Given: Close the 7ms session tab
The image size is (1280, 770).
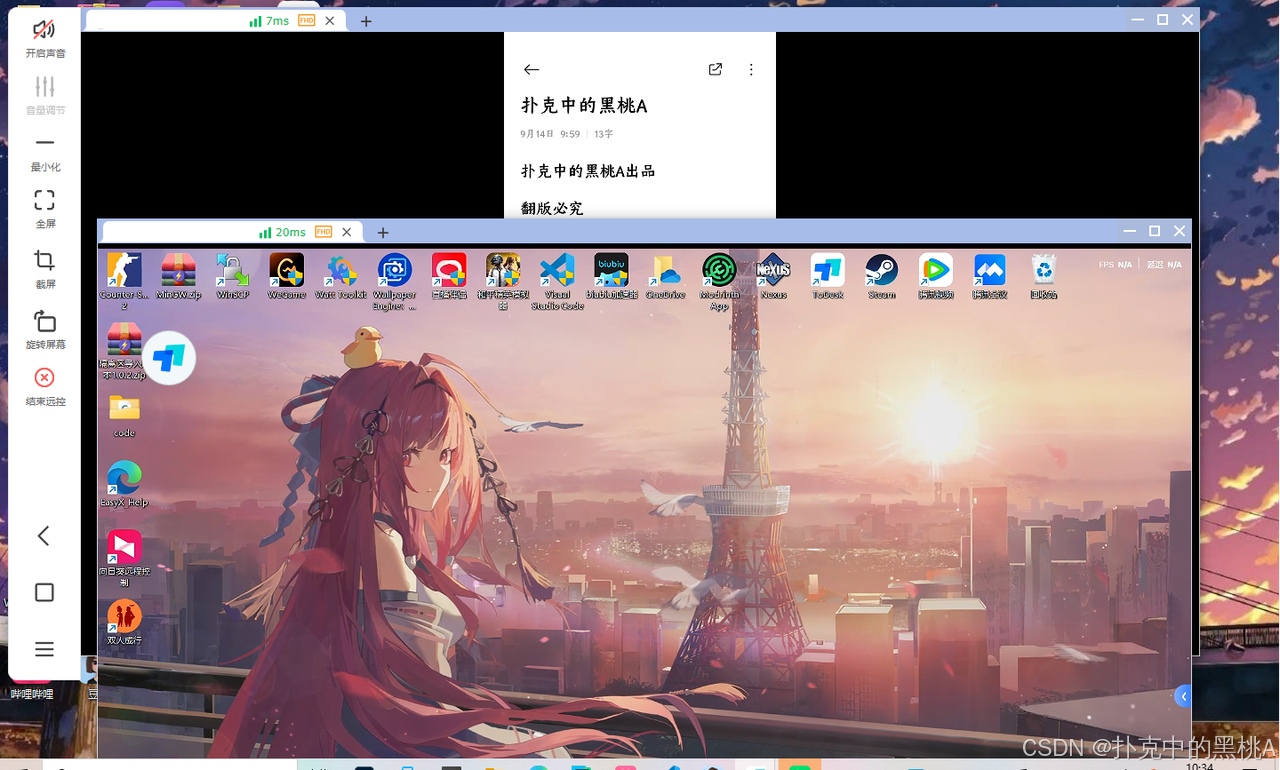Looking at the screenshot, I should pyautogui.click(x=330, y=21).
